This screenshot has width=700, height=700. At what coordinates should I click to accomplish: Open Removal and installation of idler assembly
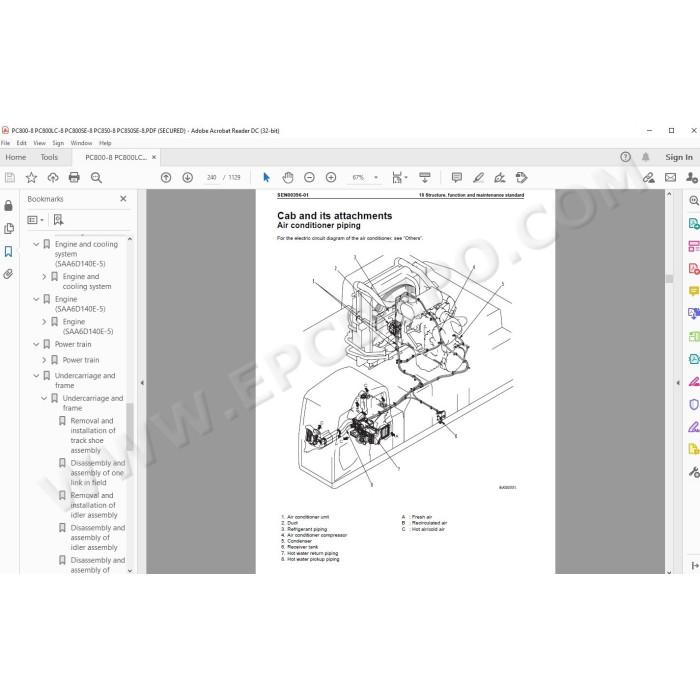(94, 505)
